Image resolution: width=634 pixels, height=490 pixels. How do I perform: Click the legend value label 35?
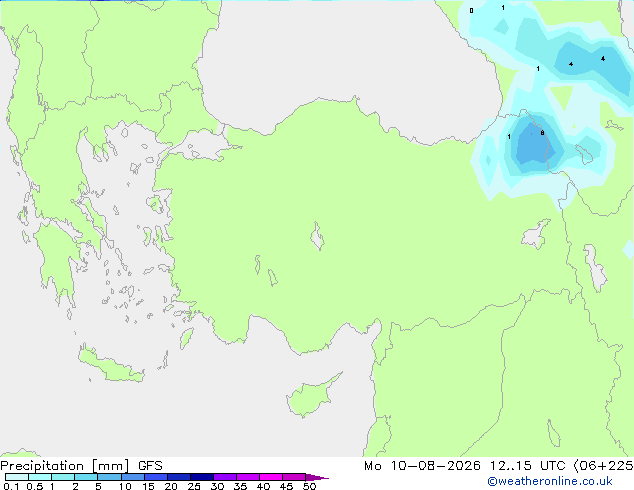point(240,486)
